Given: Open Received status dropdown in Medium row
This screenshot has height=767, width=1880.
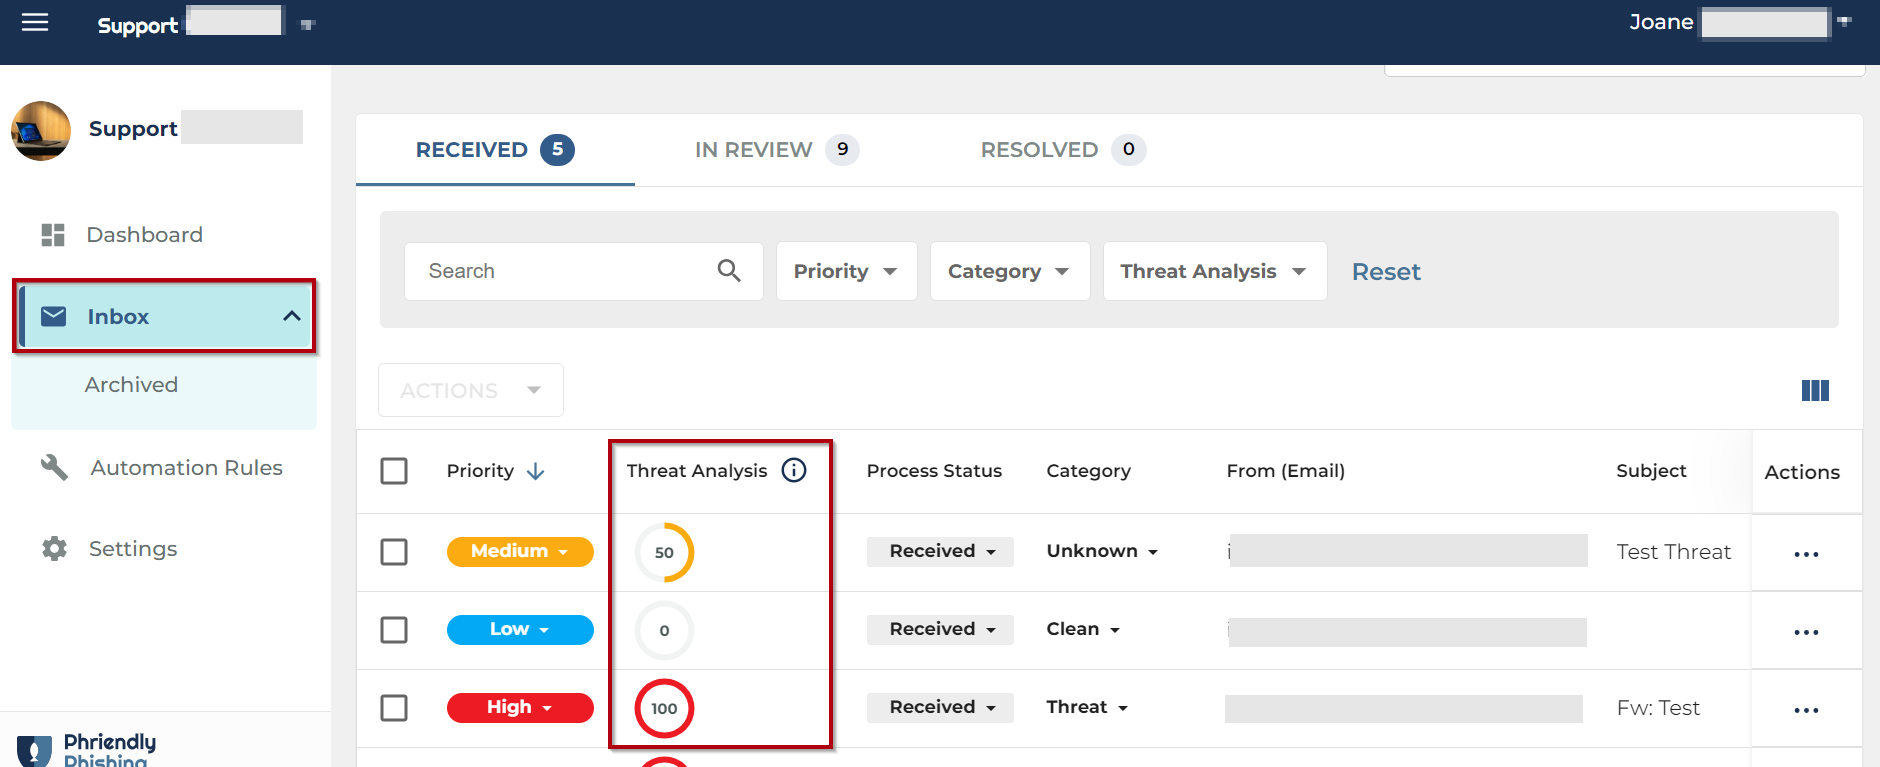Looking at the screenshot, I should 940,551.
